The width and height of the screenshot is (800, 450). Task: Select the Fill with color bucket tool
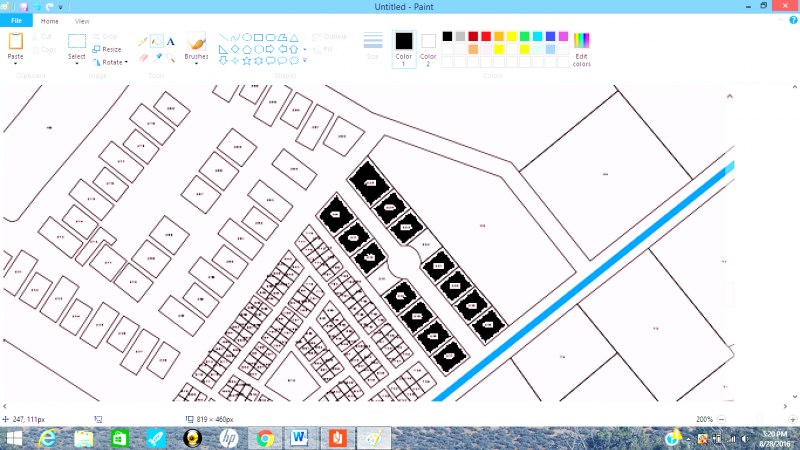point(157,41)
